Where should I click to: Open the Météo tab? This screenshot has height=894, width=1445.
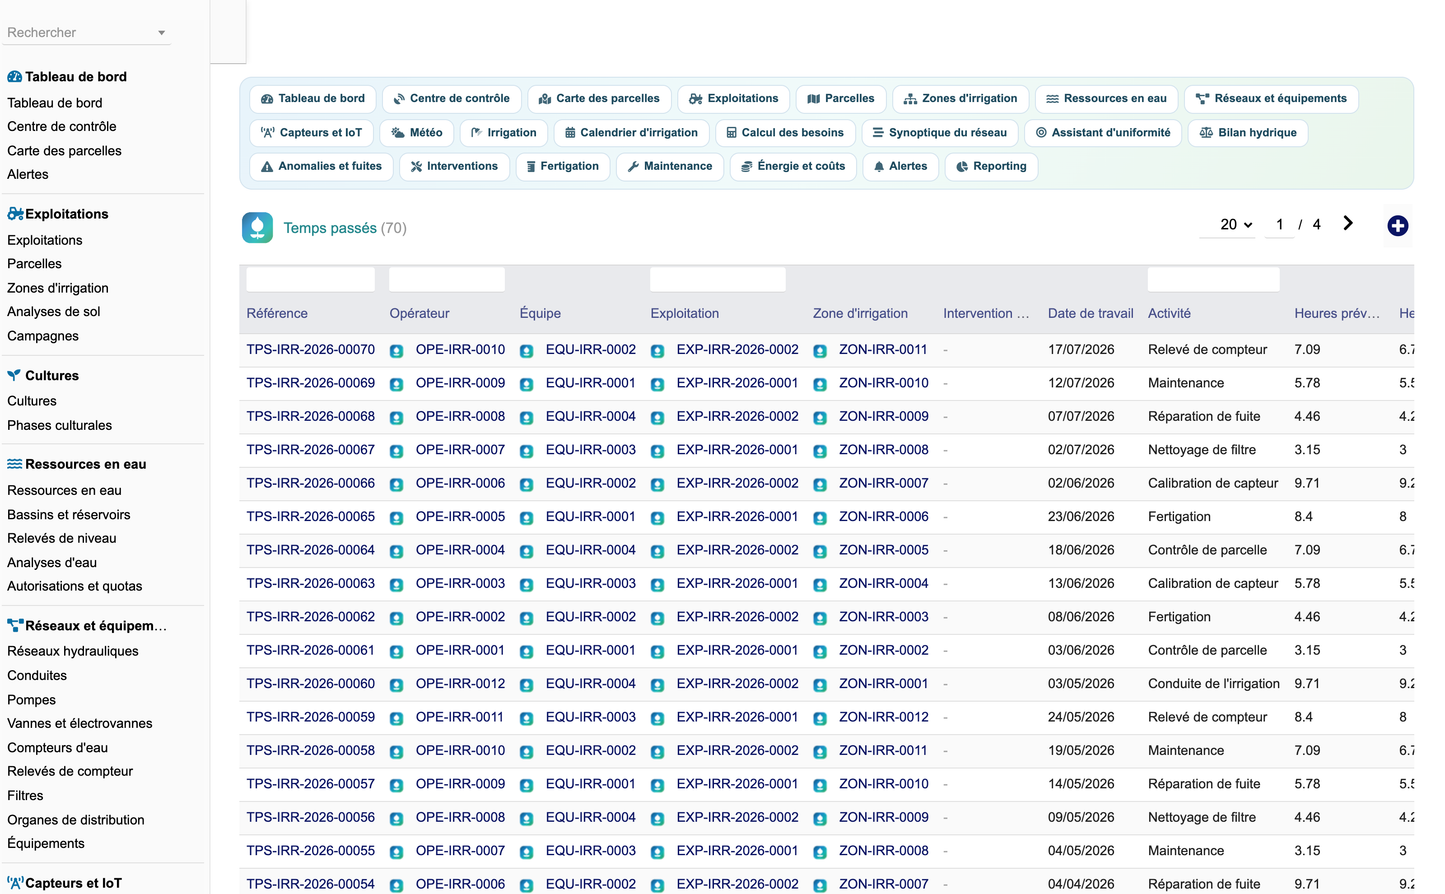click(x=417, y=133)
